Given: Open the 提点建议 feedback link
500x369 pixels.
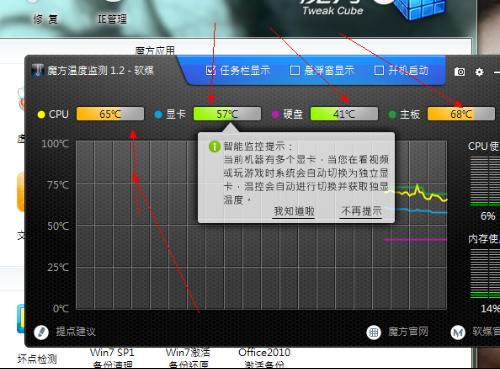Looking at the screenshot, I should tap(76, 332).
